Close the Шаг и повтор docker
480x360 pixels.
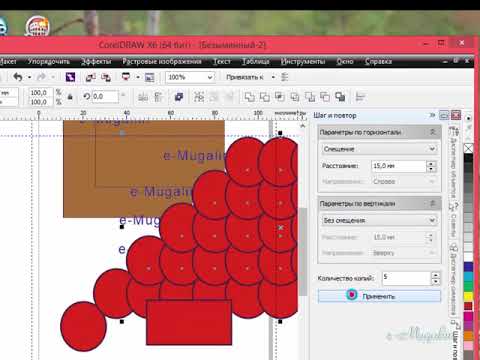point(456,115)
